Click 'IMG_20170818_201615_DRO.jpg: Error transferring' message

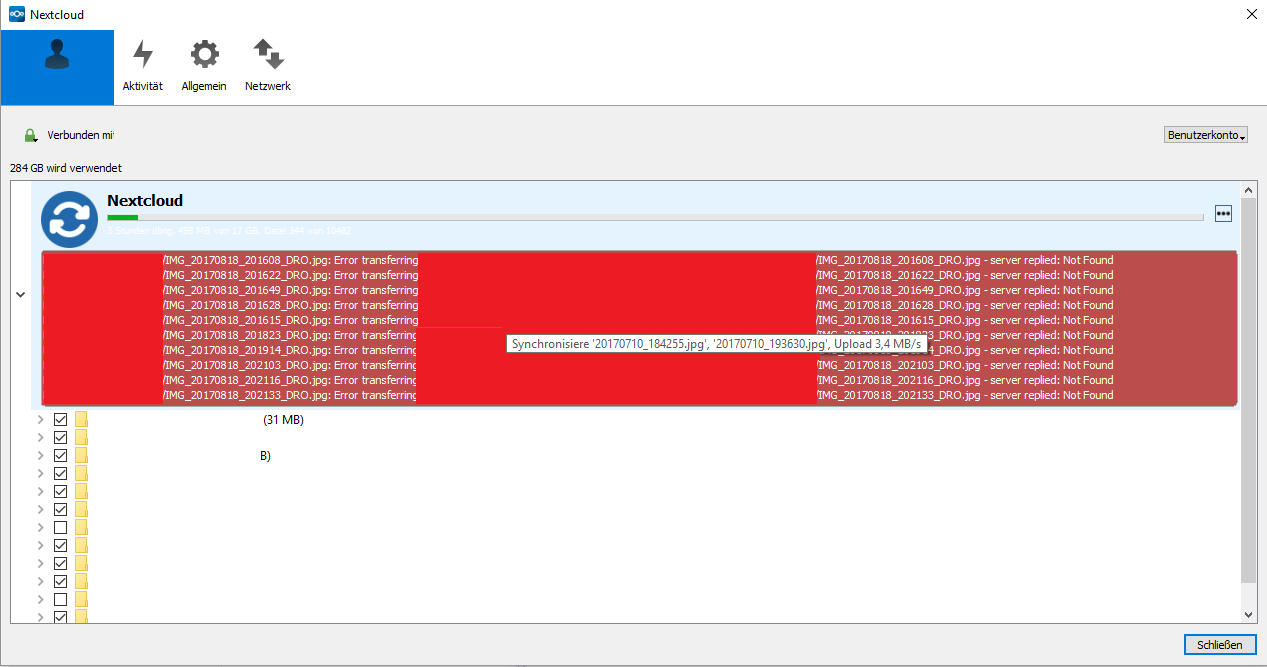(290, 320)
